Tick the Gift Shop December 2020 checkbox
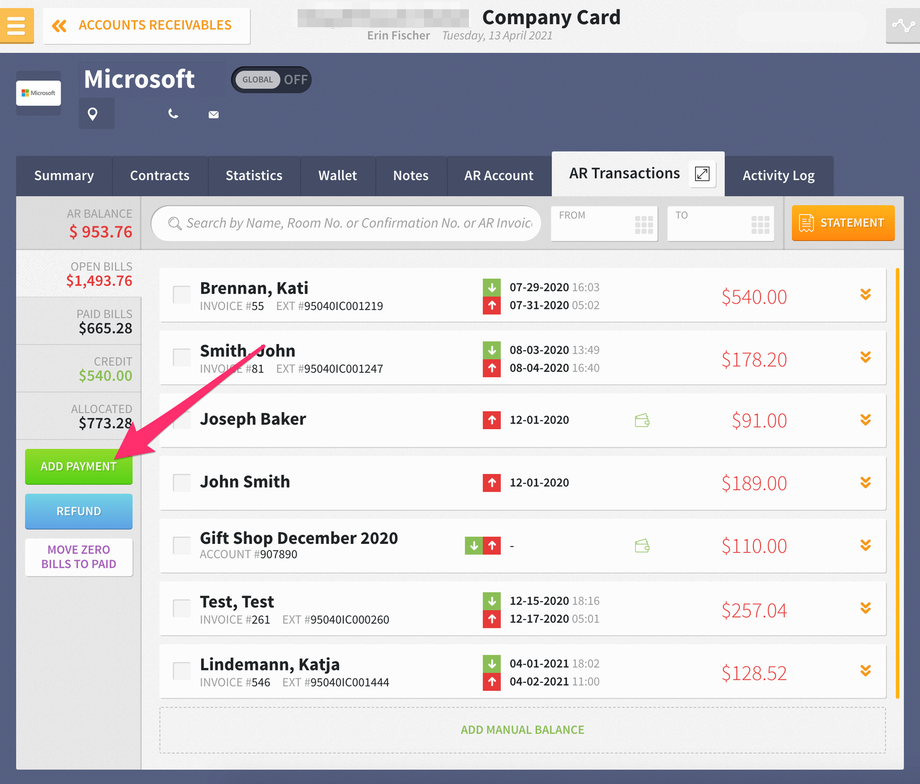The height and width of the screenshot is (784, 920). click(x=182, y=546)
